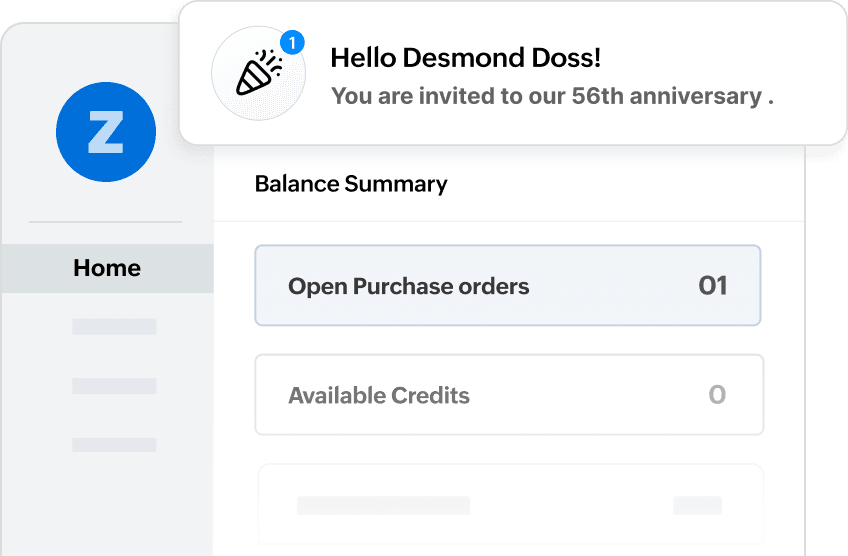
Task: Click the Hello Desmond Doss! notification title
Action: click(x=465, y=58)
